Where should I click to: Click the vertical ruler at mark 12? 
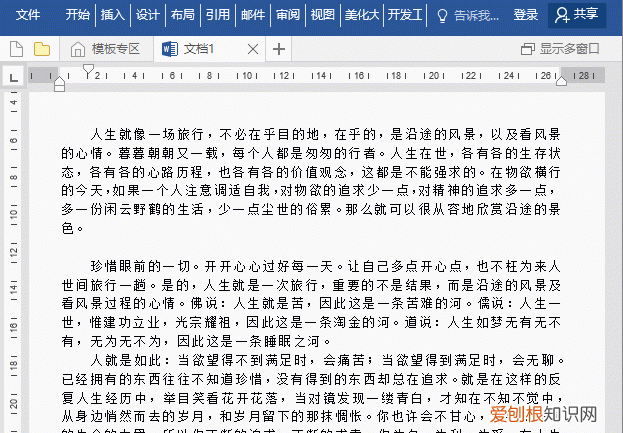point(14,251)
